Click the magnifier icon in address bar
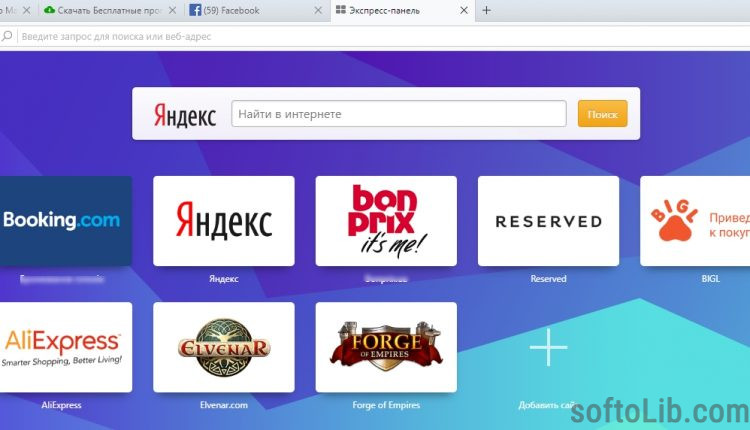 pyautogui.click(x=7, y=36)
